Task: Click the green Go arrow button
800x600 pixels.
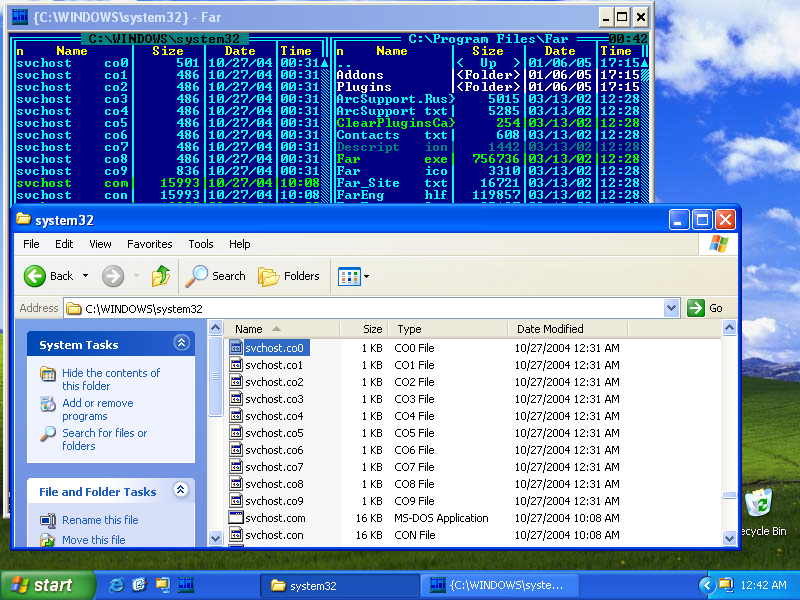Action: coord(695,308)
